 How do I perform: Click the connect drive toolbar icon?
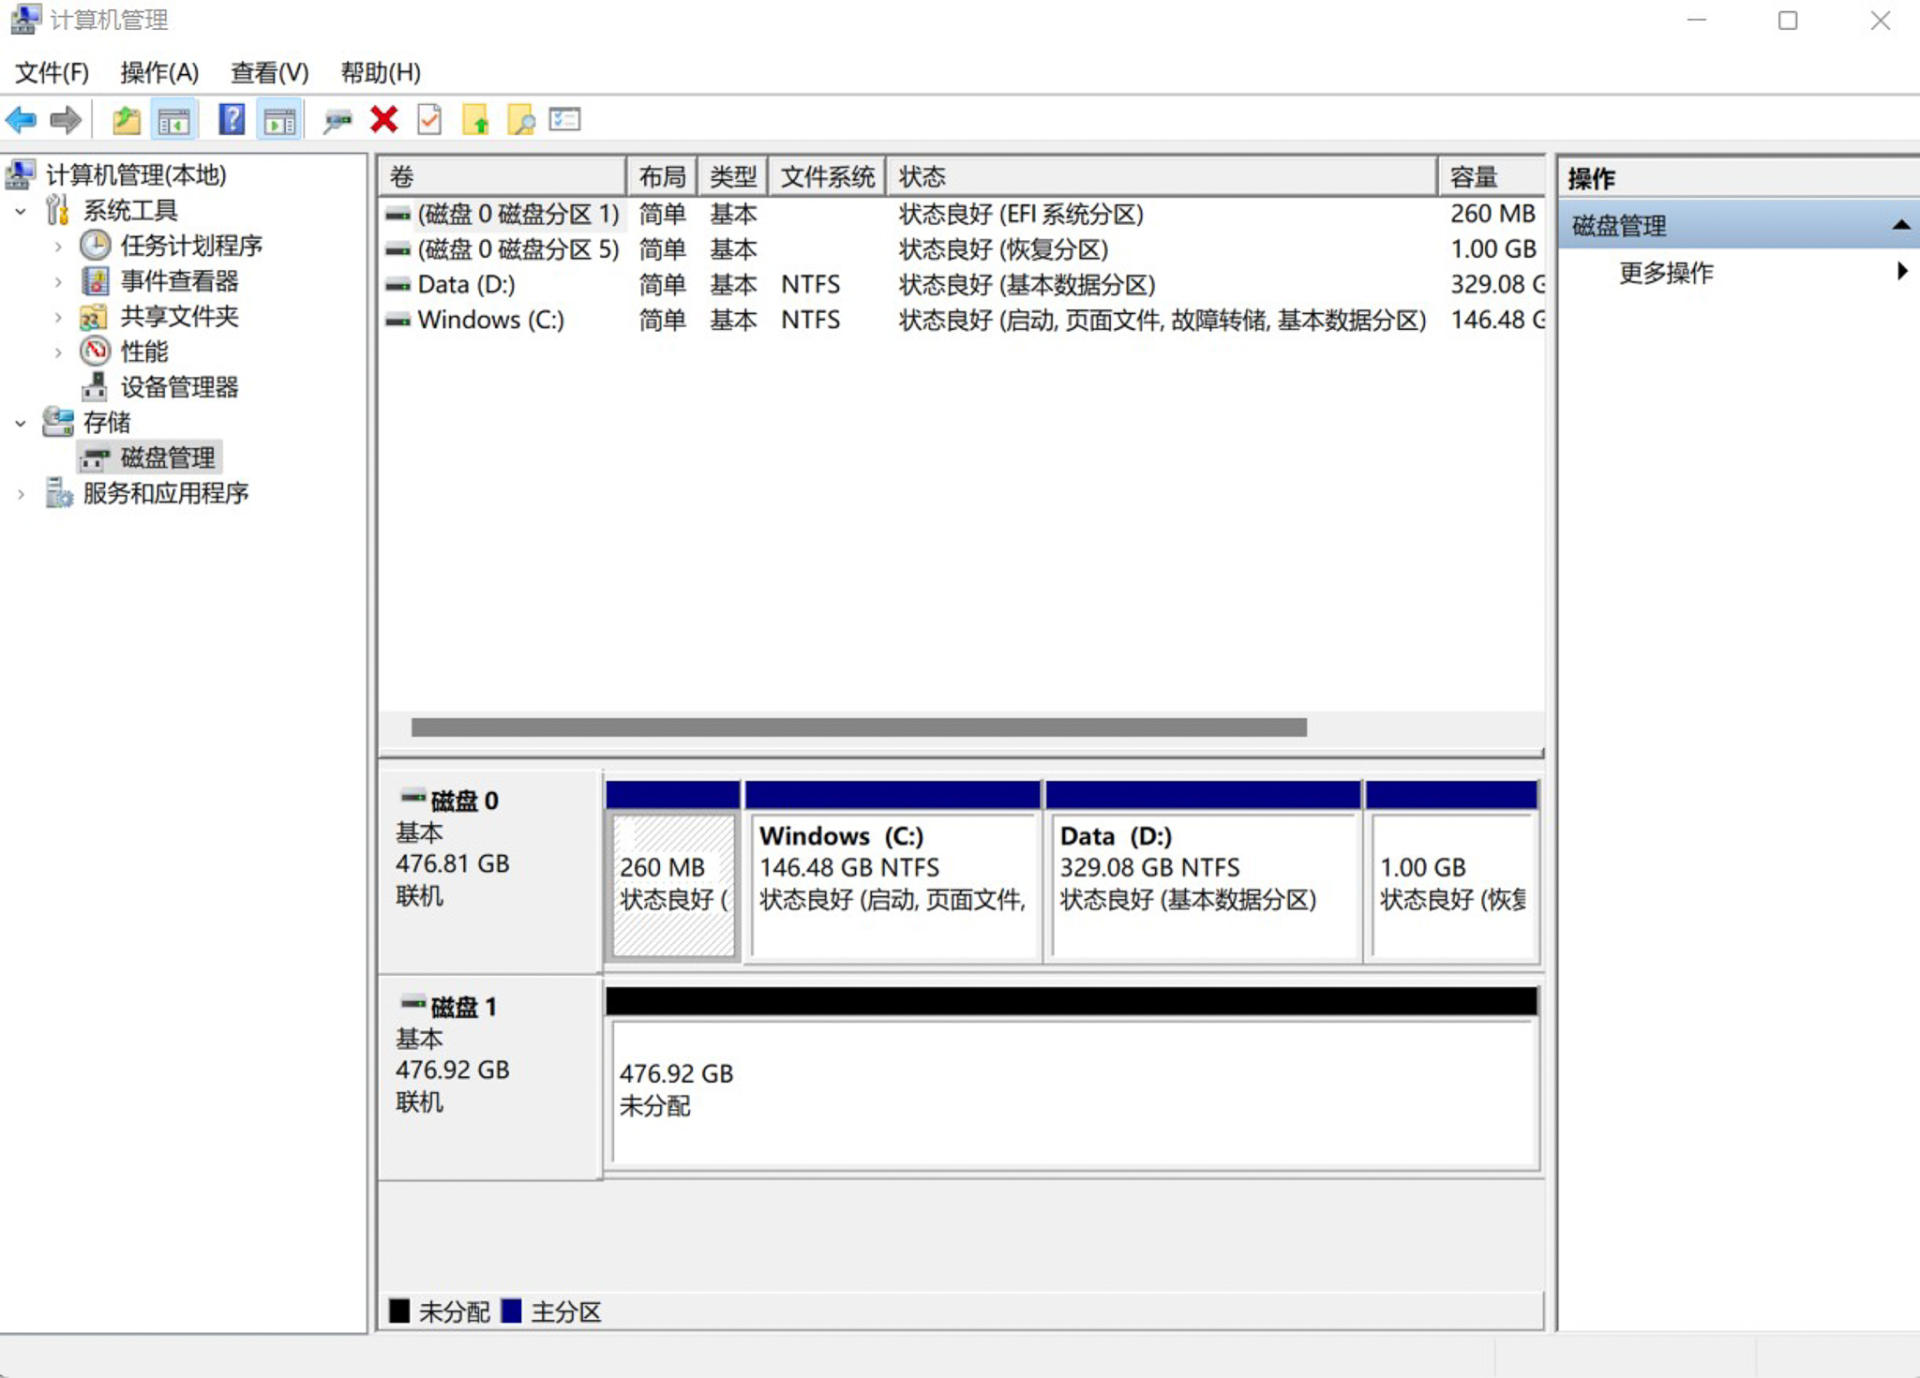point(337,120)
